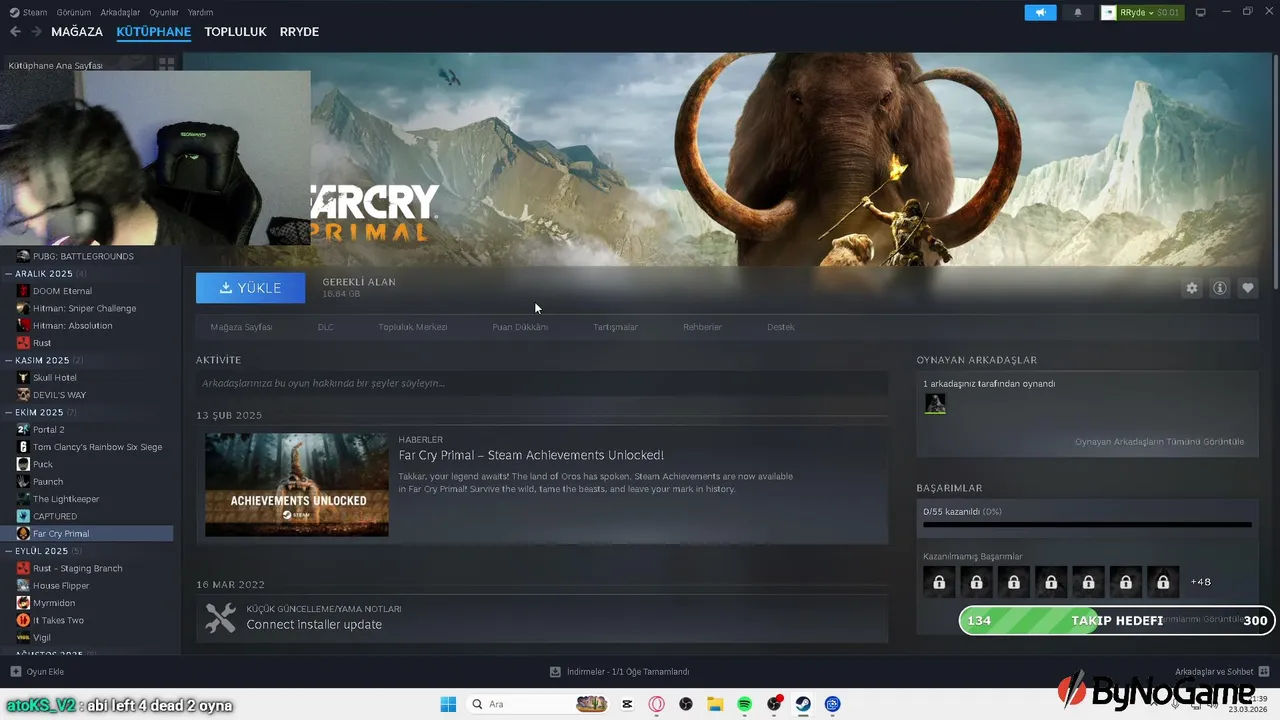The height and width of the screenshot is (720, 1280).
Task: Click the achievements progress bar
Action: (x=1087, y=524)
